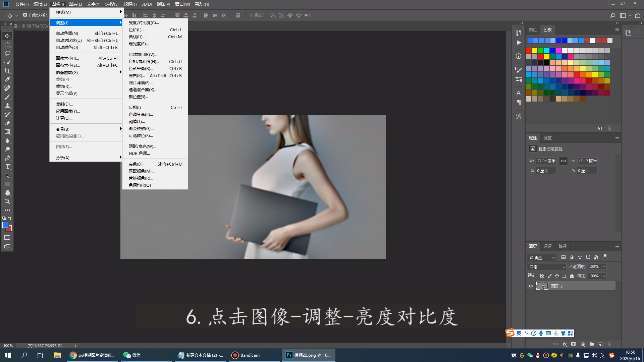Open File Explorer from taskbar
Image resolution: width=644 pixels, height=362 pixels.
[x=57, y=355]
